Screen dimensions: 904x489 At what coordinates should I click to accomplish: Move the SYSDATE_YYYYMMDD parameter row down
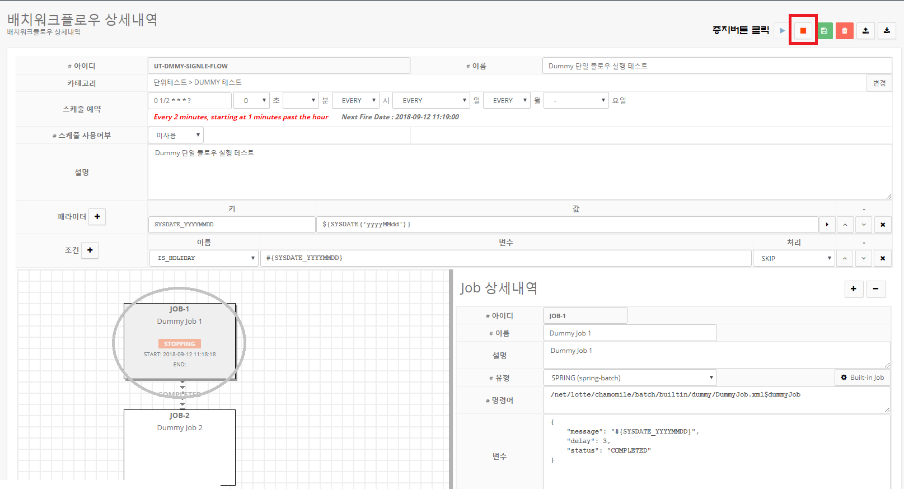point(863,224)
